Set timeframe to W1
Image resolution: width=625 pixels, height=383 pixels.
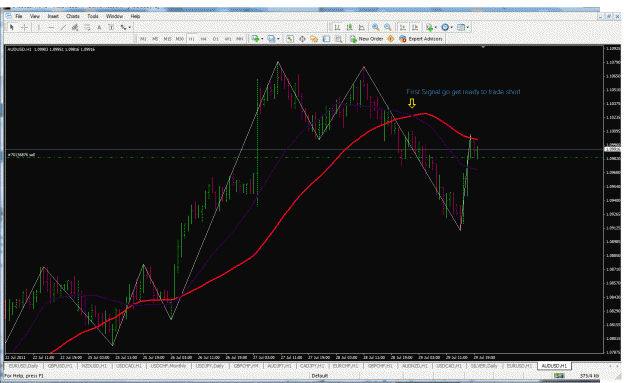click(x=228, y=39)
